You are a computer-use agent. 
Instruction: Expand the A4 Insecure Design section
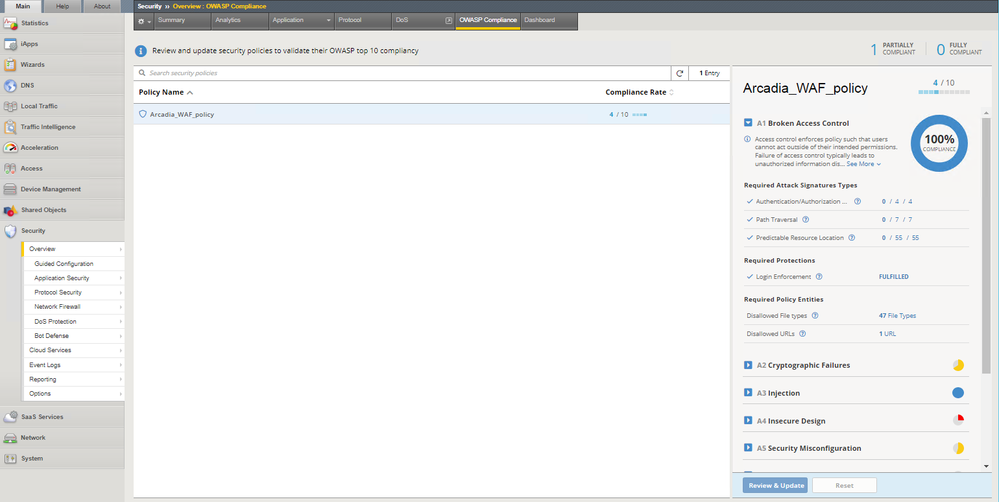[748, 421]
